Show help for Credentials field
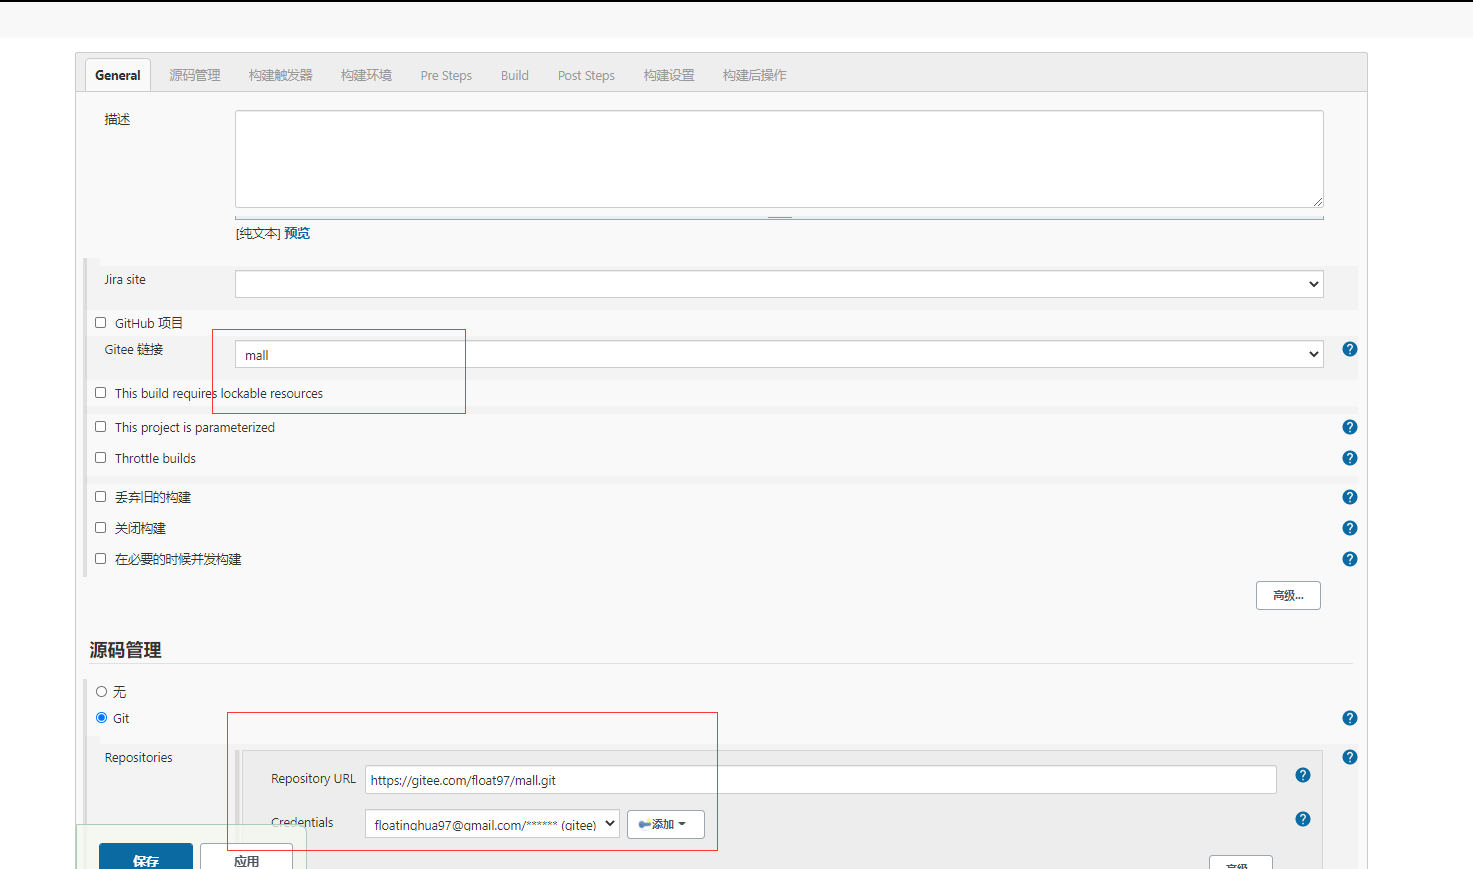The height and width of the screenshot is (869, 1473). point(1303,819)
